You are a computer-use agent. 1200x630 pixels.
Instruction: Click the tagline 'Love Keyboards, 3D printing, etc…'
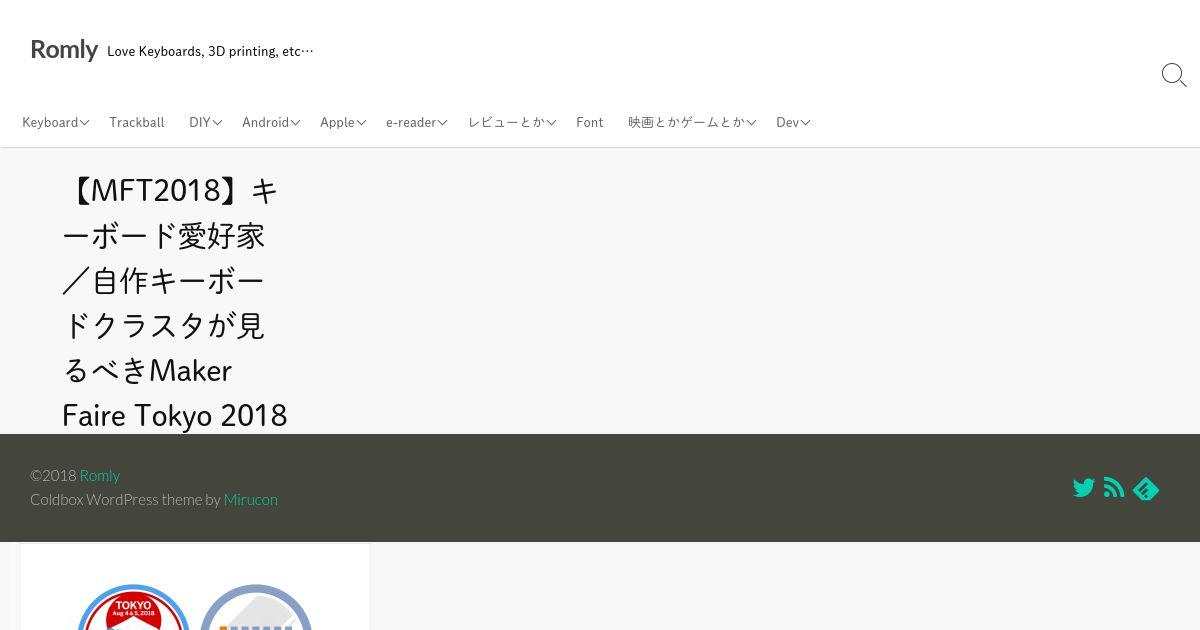(210, 51)
